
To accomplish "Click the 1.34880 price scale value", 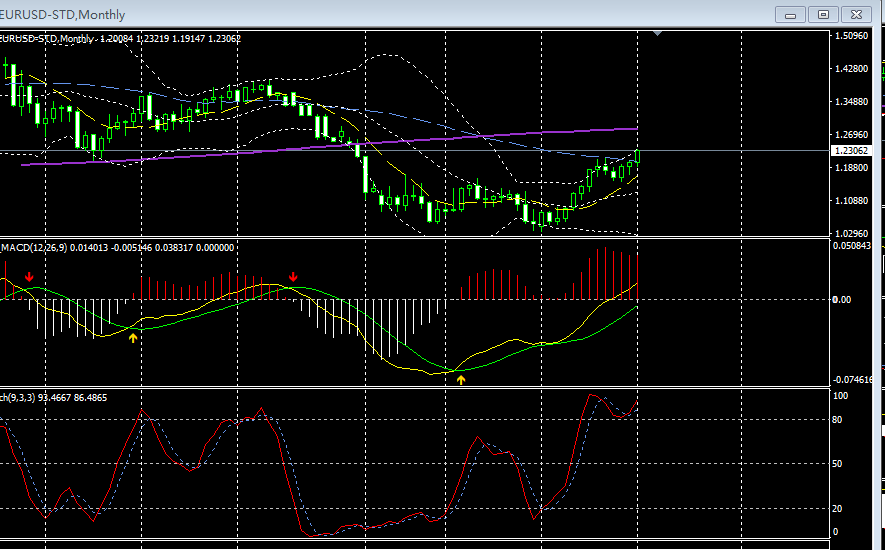I will click(850, 102).
